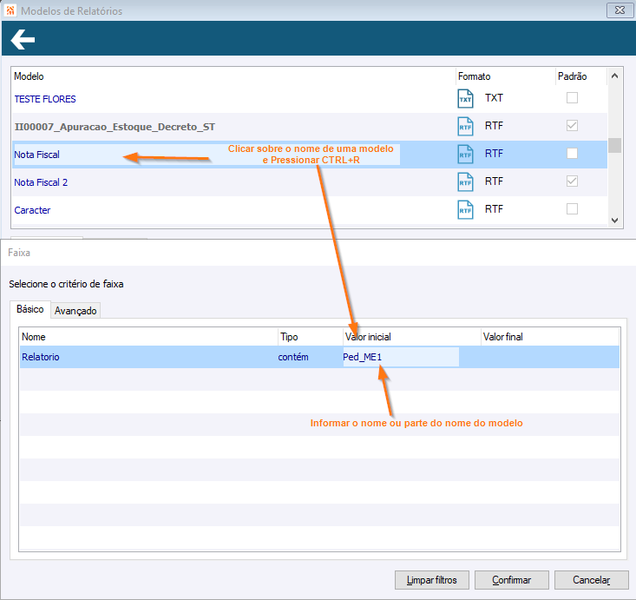Click RTF icon in the Nota Fiscal 2 row
The height and width of the screenshot is (600, 636).
click(465, 182)
